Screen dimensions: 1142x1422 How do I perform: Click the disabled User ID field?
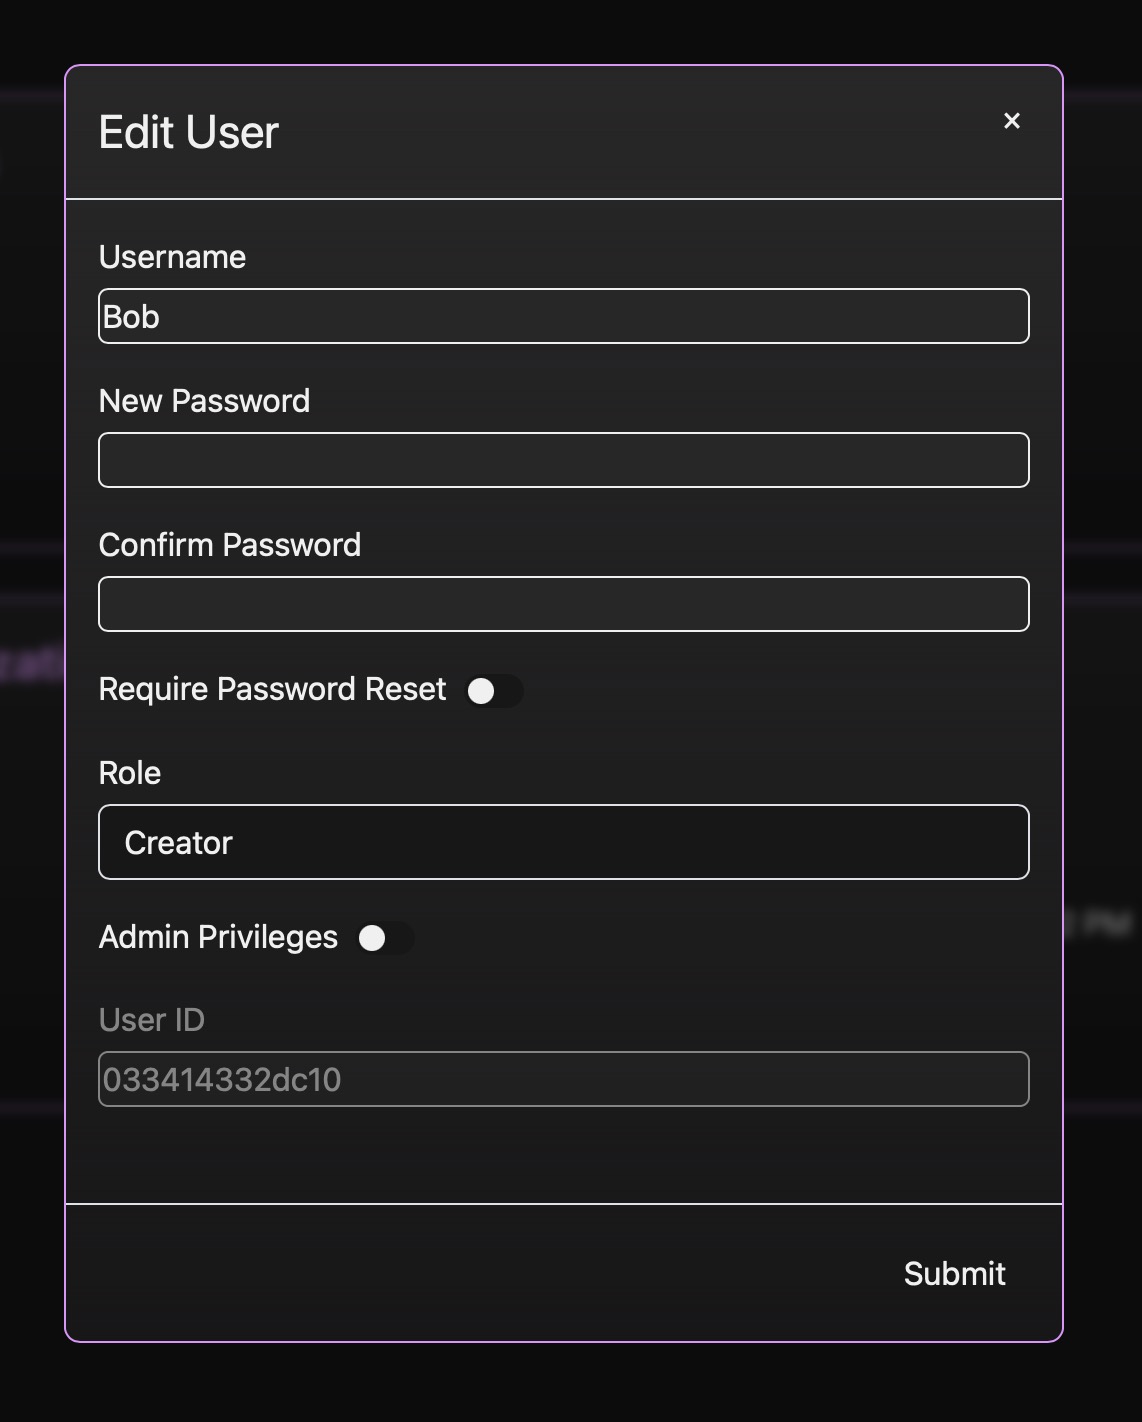[x=563, y=1079]
